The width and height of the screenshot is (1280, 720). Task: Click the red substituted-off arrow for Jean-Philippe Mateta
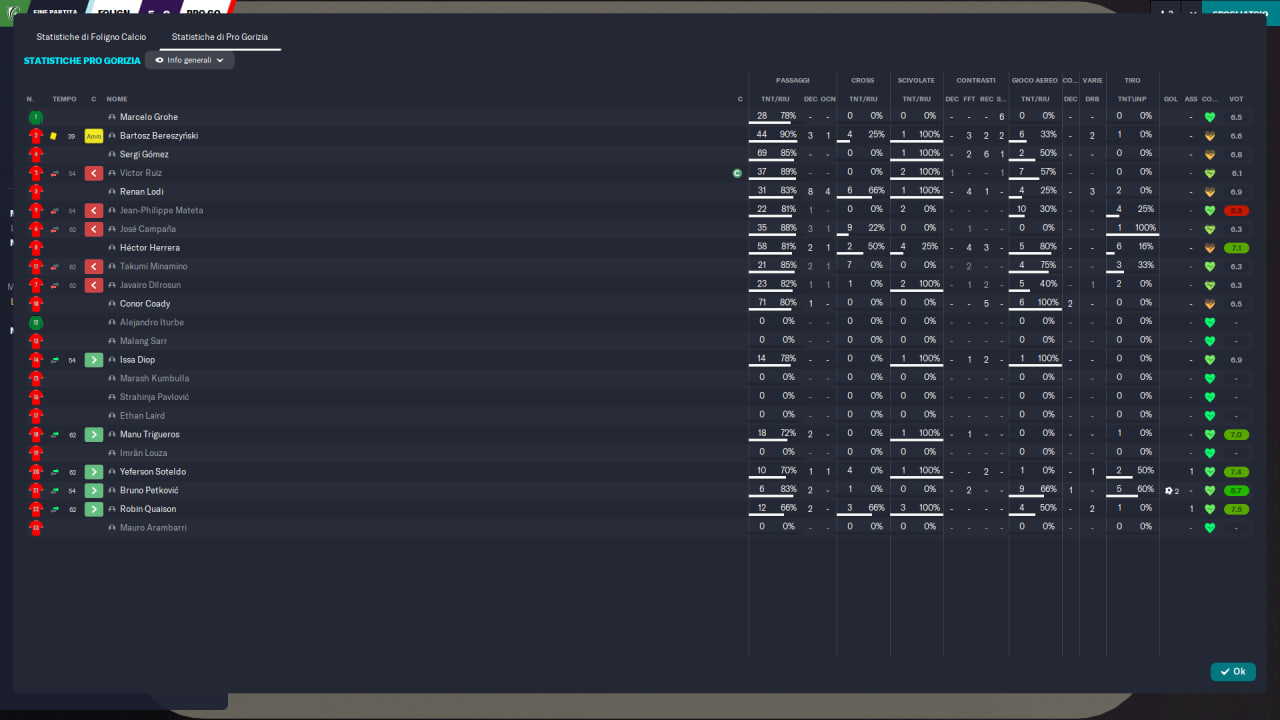click(94, 210)
